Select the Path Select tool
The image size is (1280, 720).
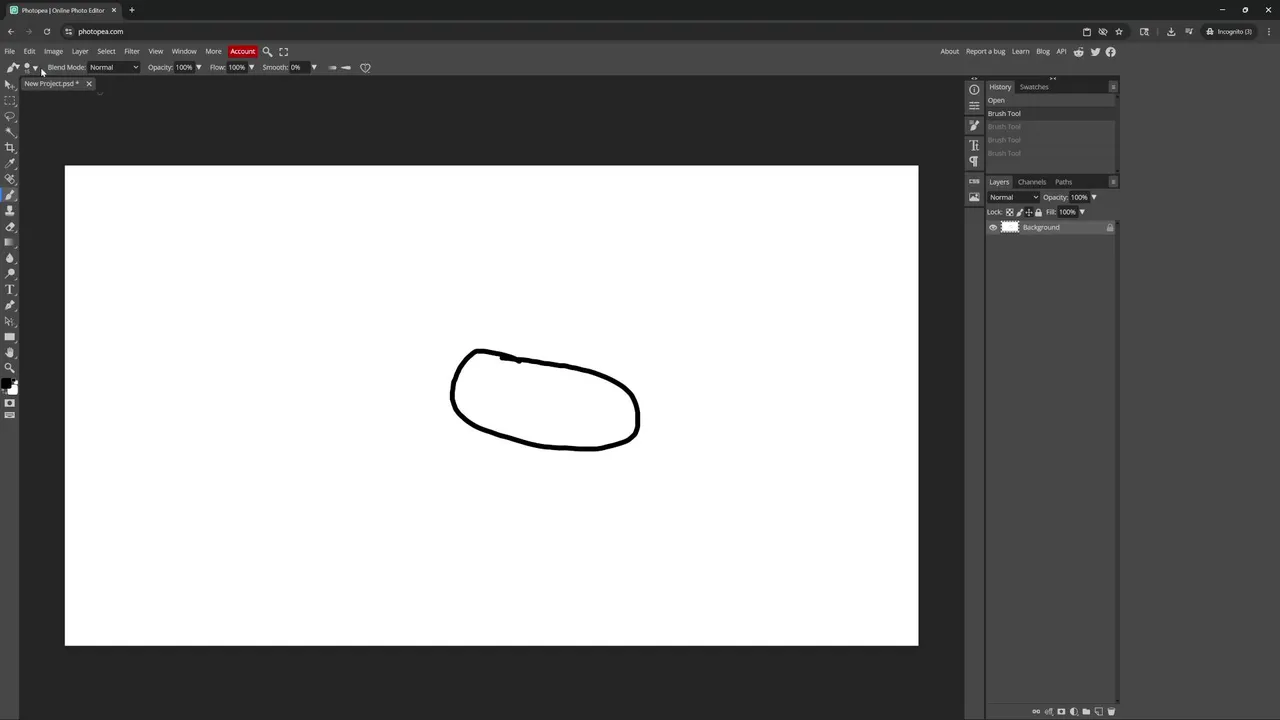tap(10, 321)
